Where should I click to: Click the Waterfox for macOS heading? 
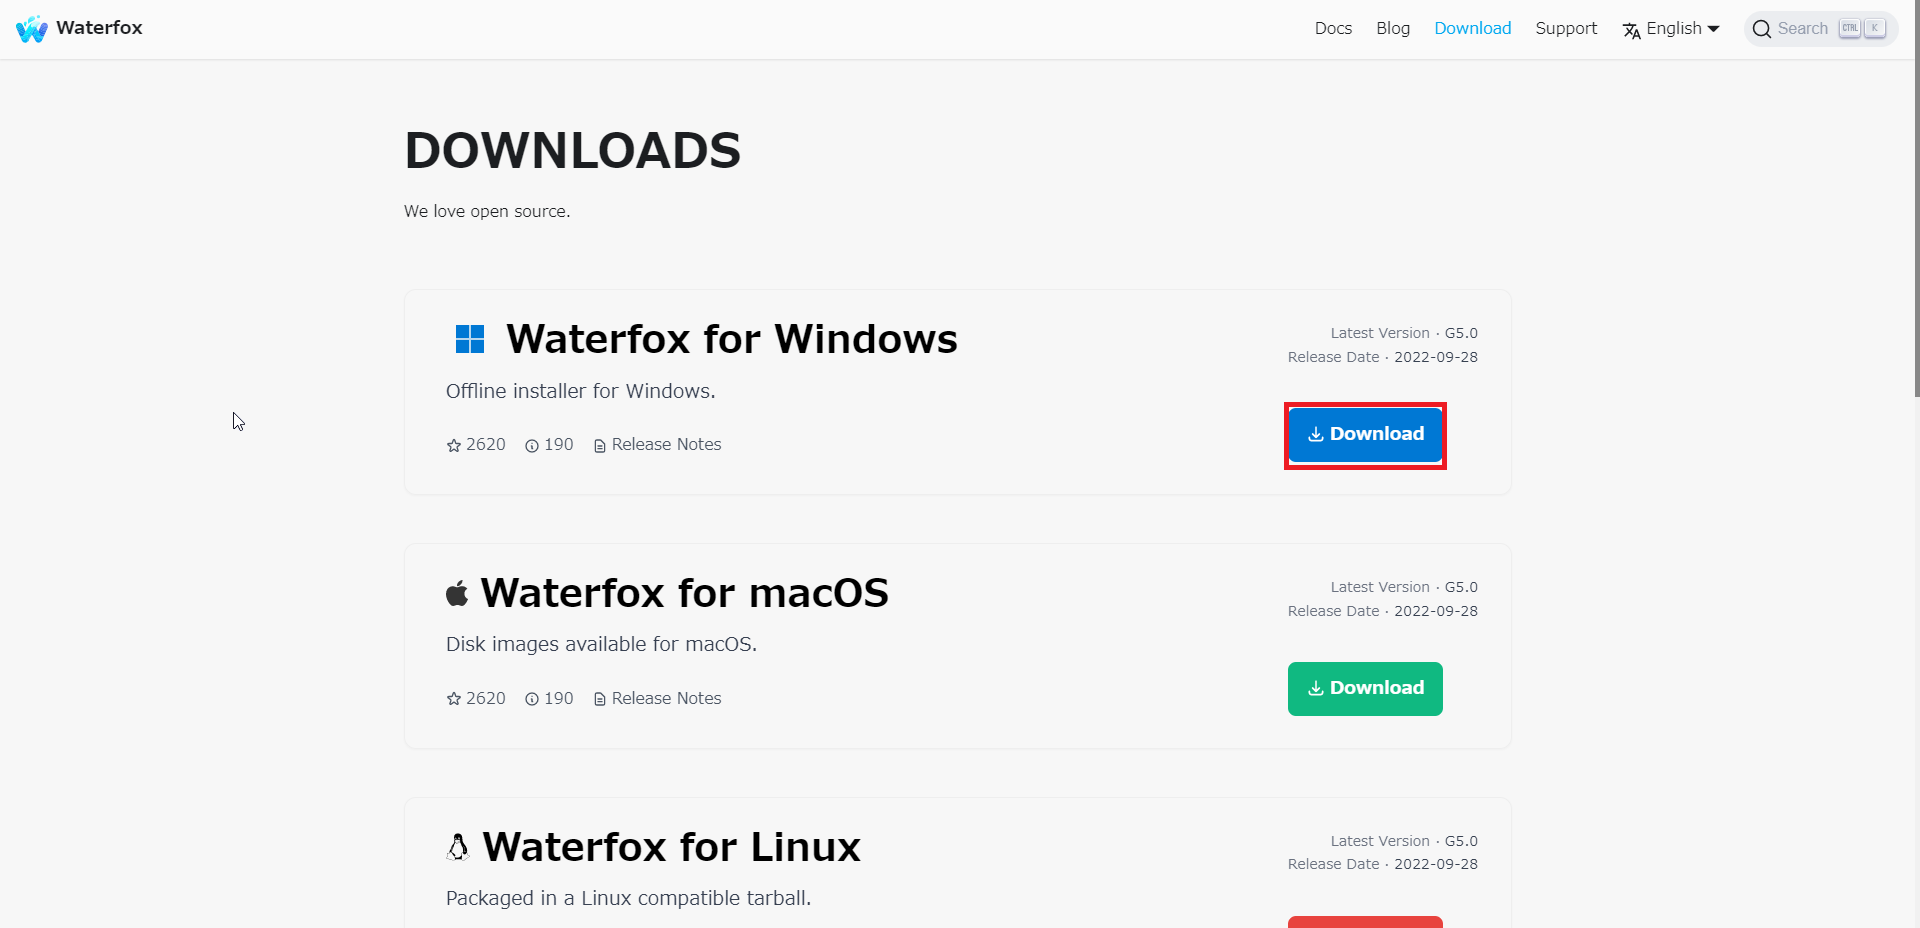pyautogui.click(x=685, y=593)
